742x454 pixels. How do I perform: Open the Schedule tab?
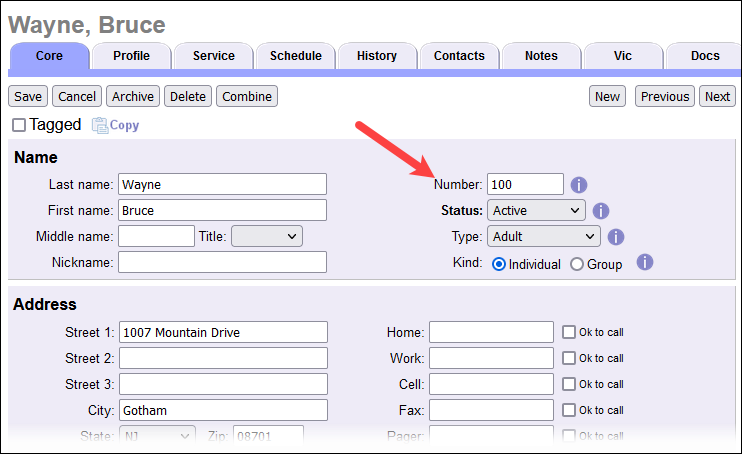(x=295, y=56)
